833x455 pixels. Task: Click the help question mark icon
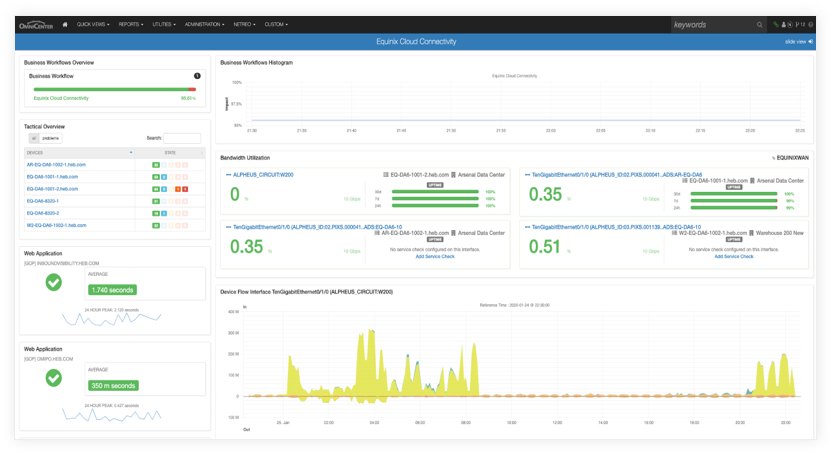[811, 24]
